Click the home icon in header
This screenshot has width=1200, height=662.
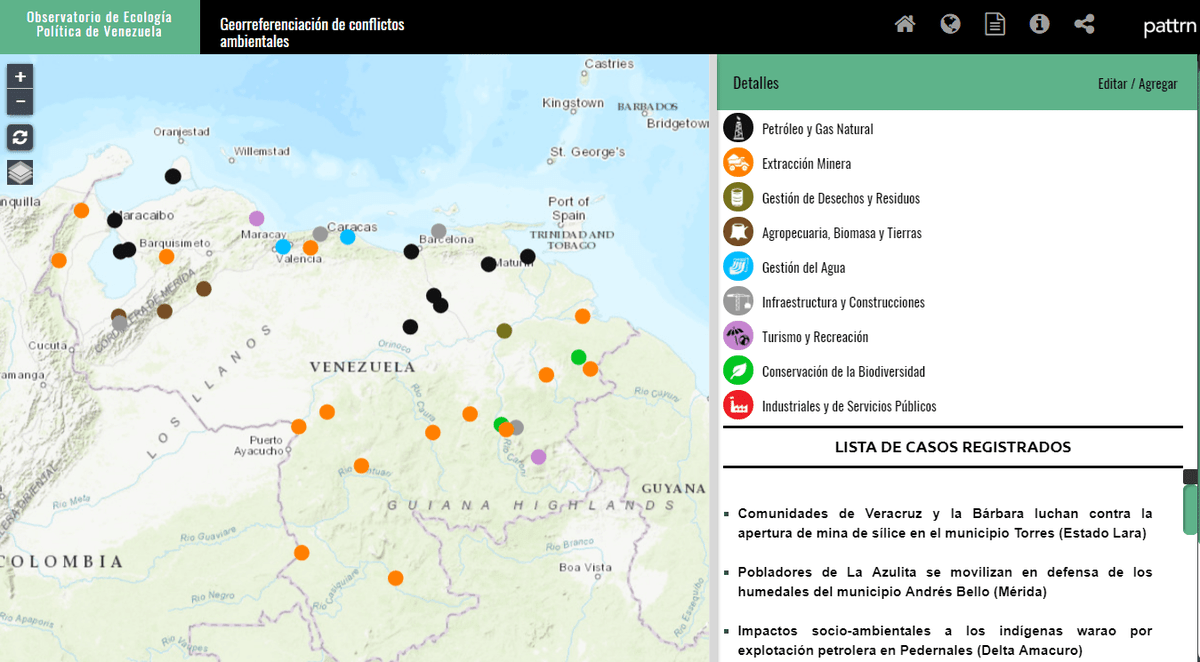(905, 24)
